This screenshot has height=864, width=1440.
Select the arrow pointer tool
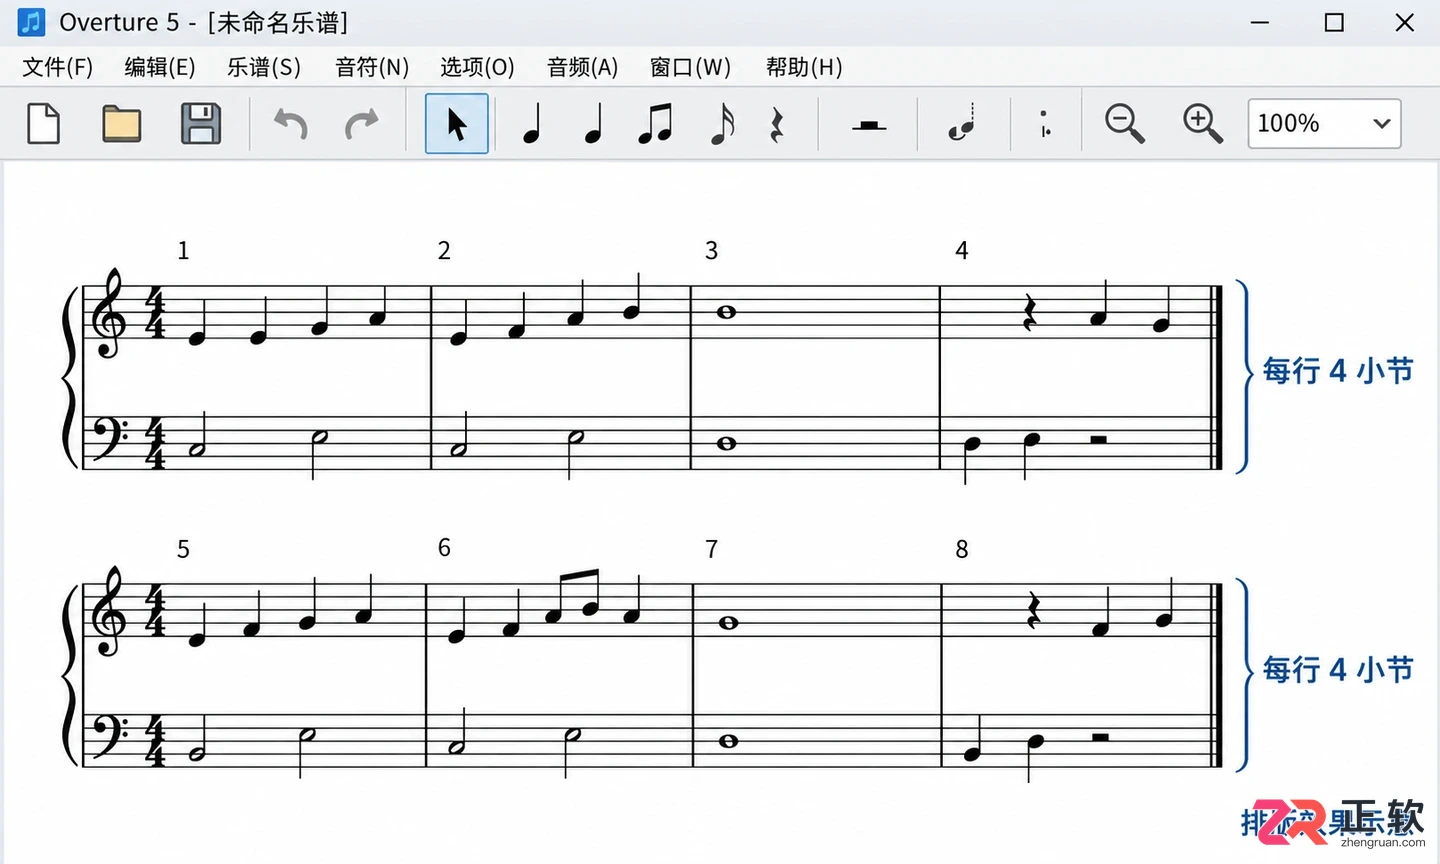[457, 124]
